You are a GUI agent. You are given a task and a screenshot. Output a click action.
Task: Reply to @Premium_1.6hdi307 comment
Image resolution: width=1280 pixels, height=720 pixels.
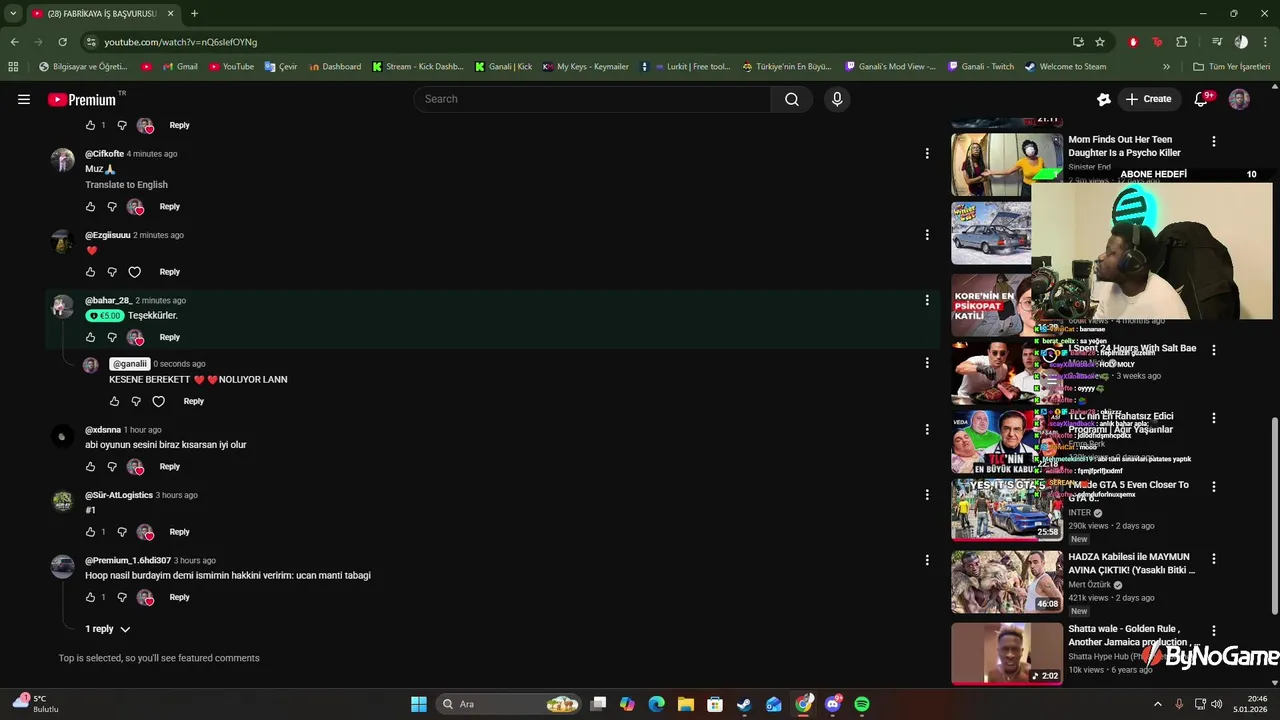click(179, 597)
